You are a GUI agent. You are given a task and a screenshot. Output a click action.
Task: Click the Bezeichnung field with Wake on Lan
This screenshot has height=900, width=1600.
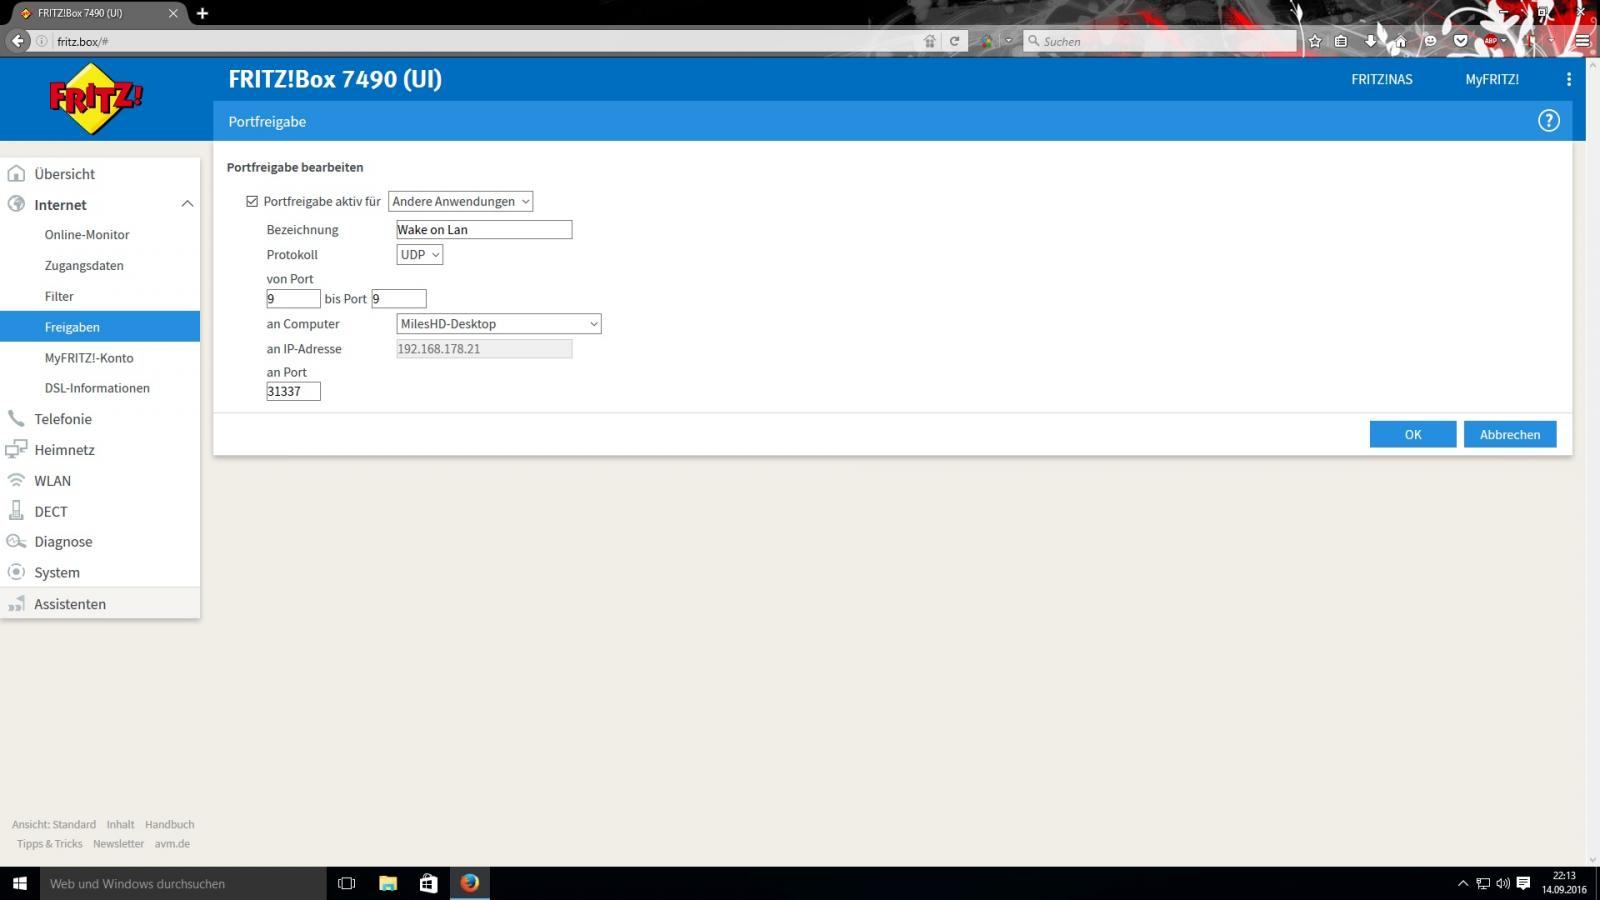point(484,230)
